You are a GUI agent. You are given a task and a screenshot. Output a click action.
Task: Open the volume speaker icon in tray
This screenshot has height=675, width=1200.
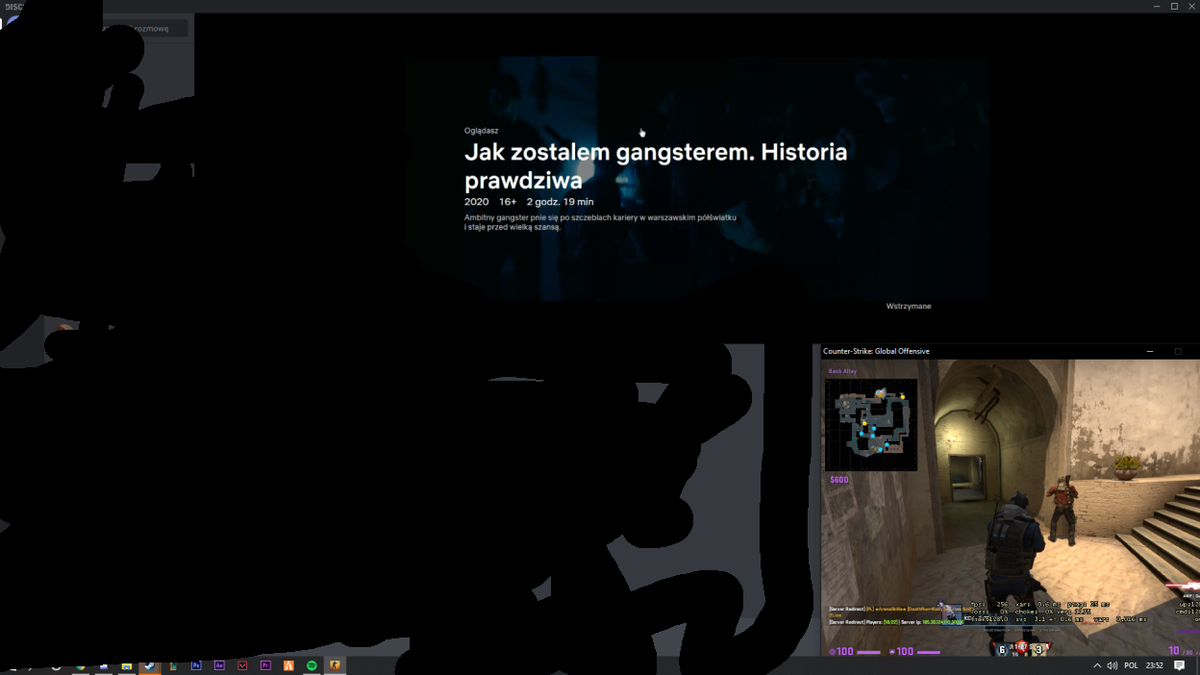[1113, 665]
